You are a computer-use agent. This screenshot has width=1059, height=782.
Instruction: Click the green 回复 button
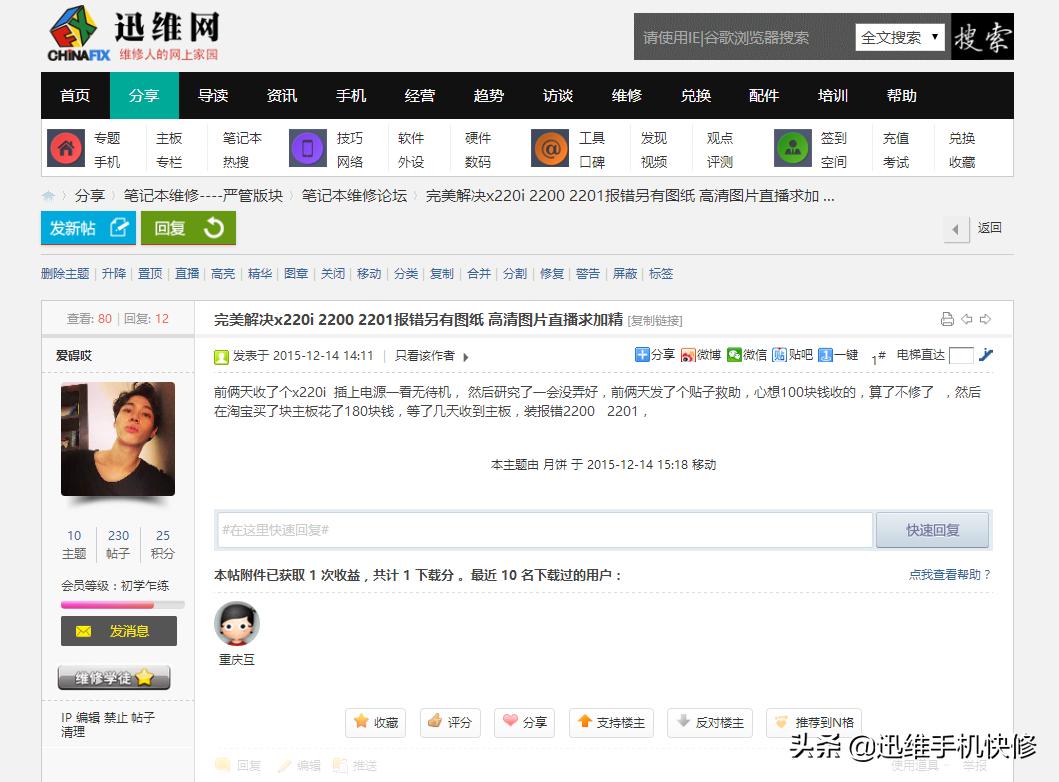[x=188, y=228]
